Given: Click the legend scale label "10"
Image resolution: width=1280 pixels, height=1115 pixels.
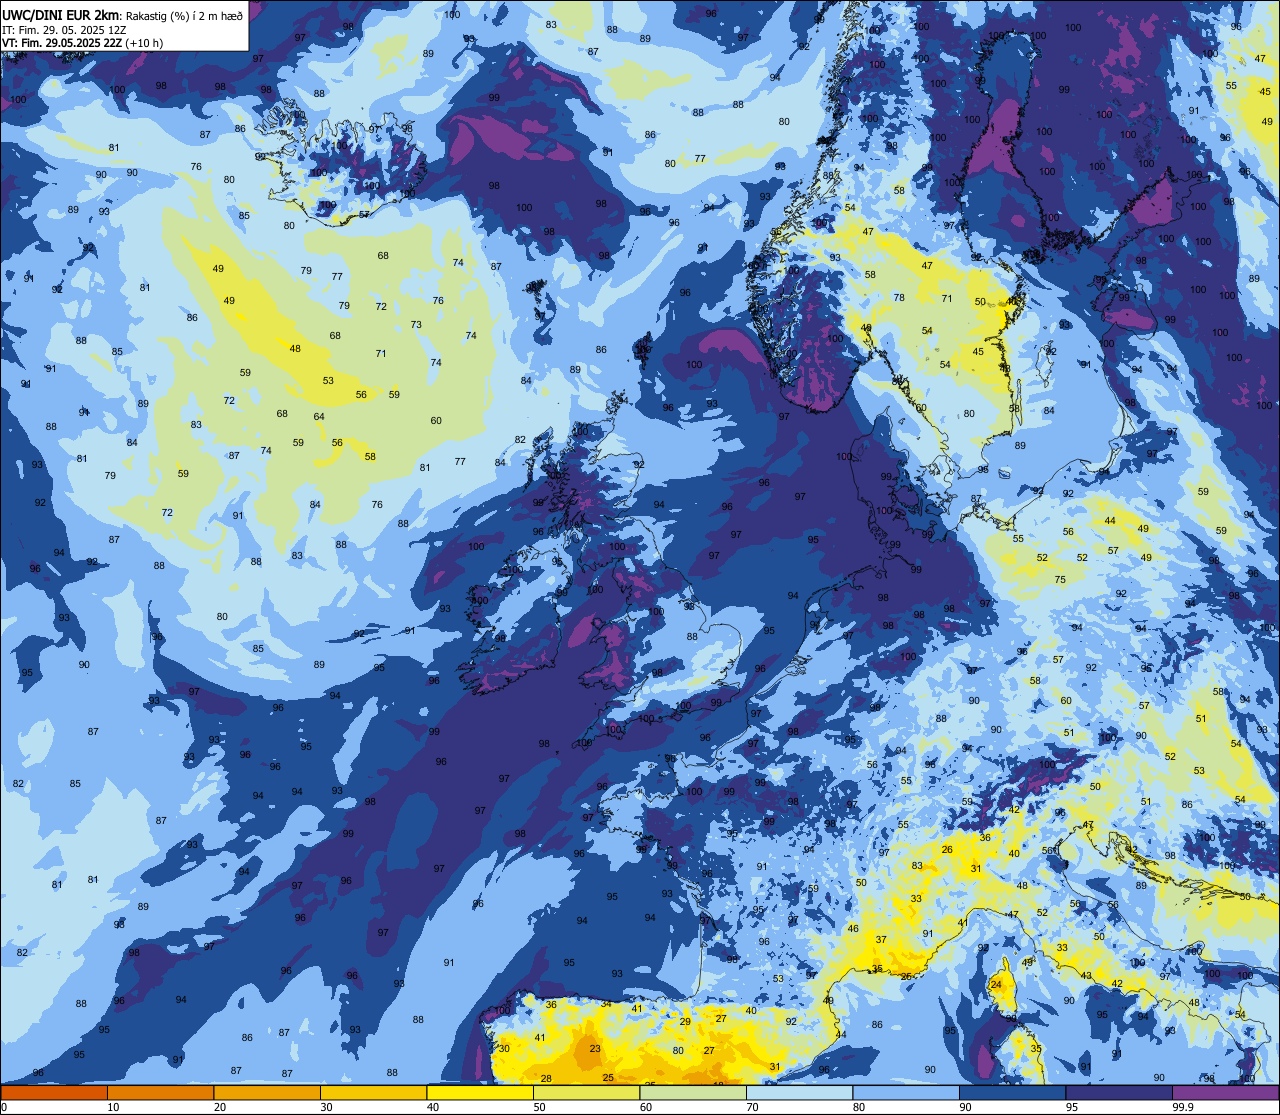Looking at the screenshot, I should pyautogui.click(x=114, y=1107).
